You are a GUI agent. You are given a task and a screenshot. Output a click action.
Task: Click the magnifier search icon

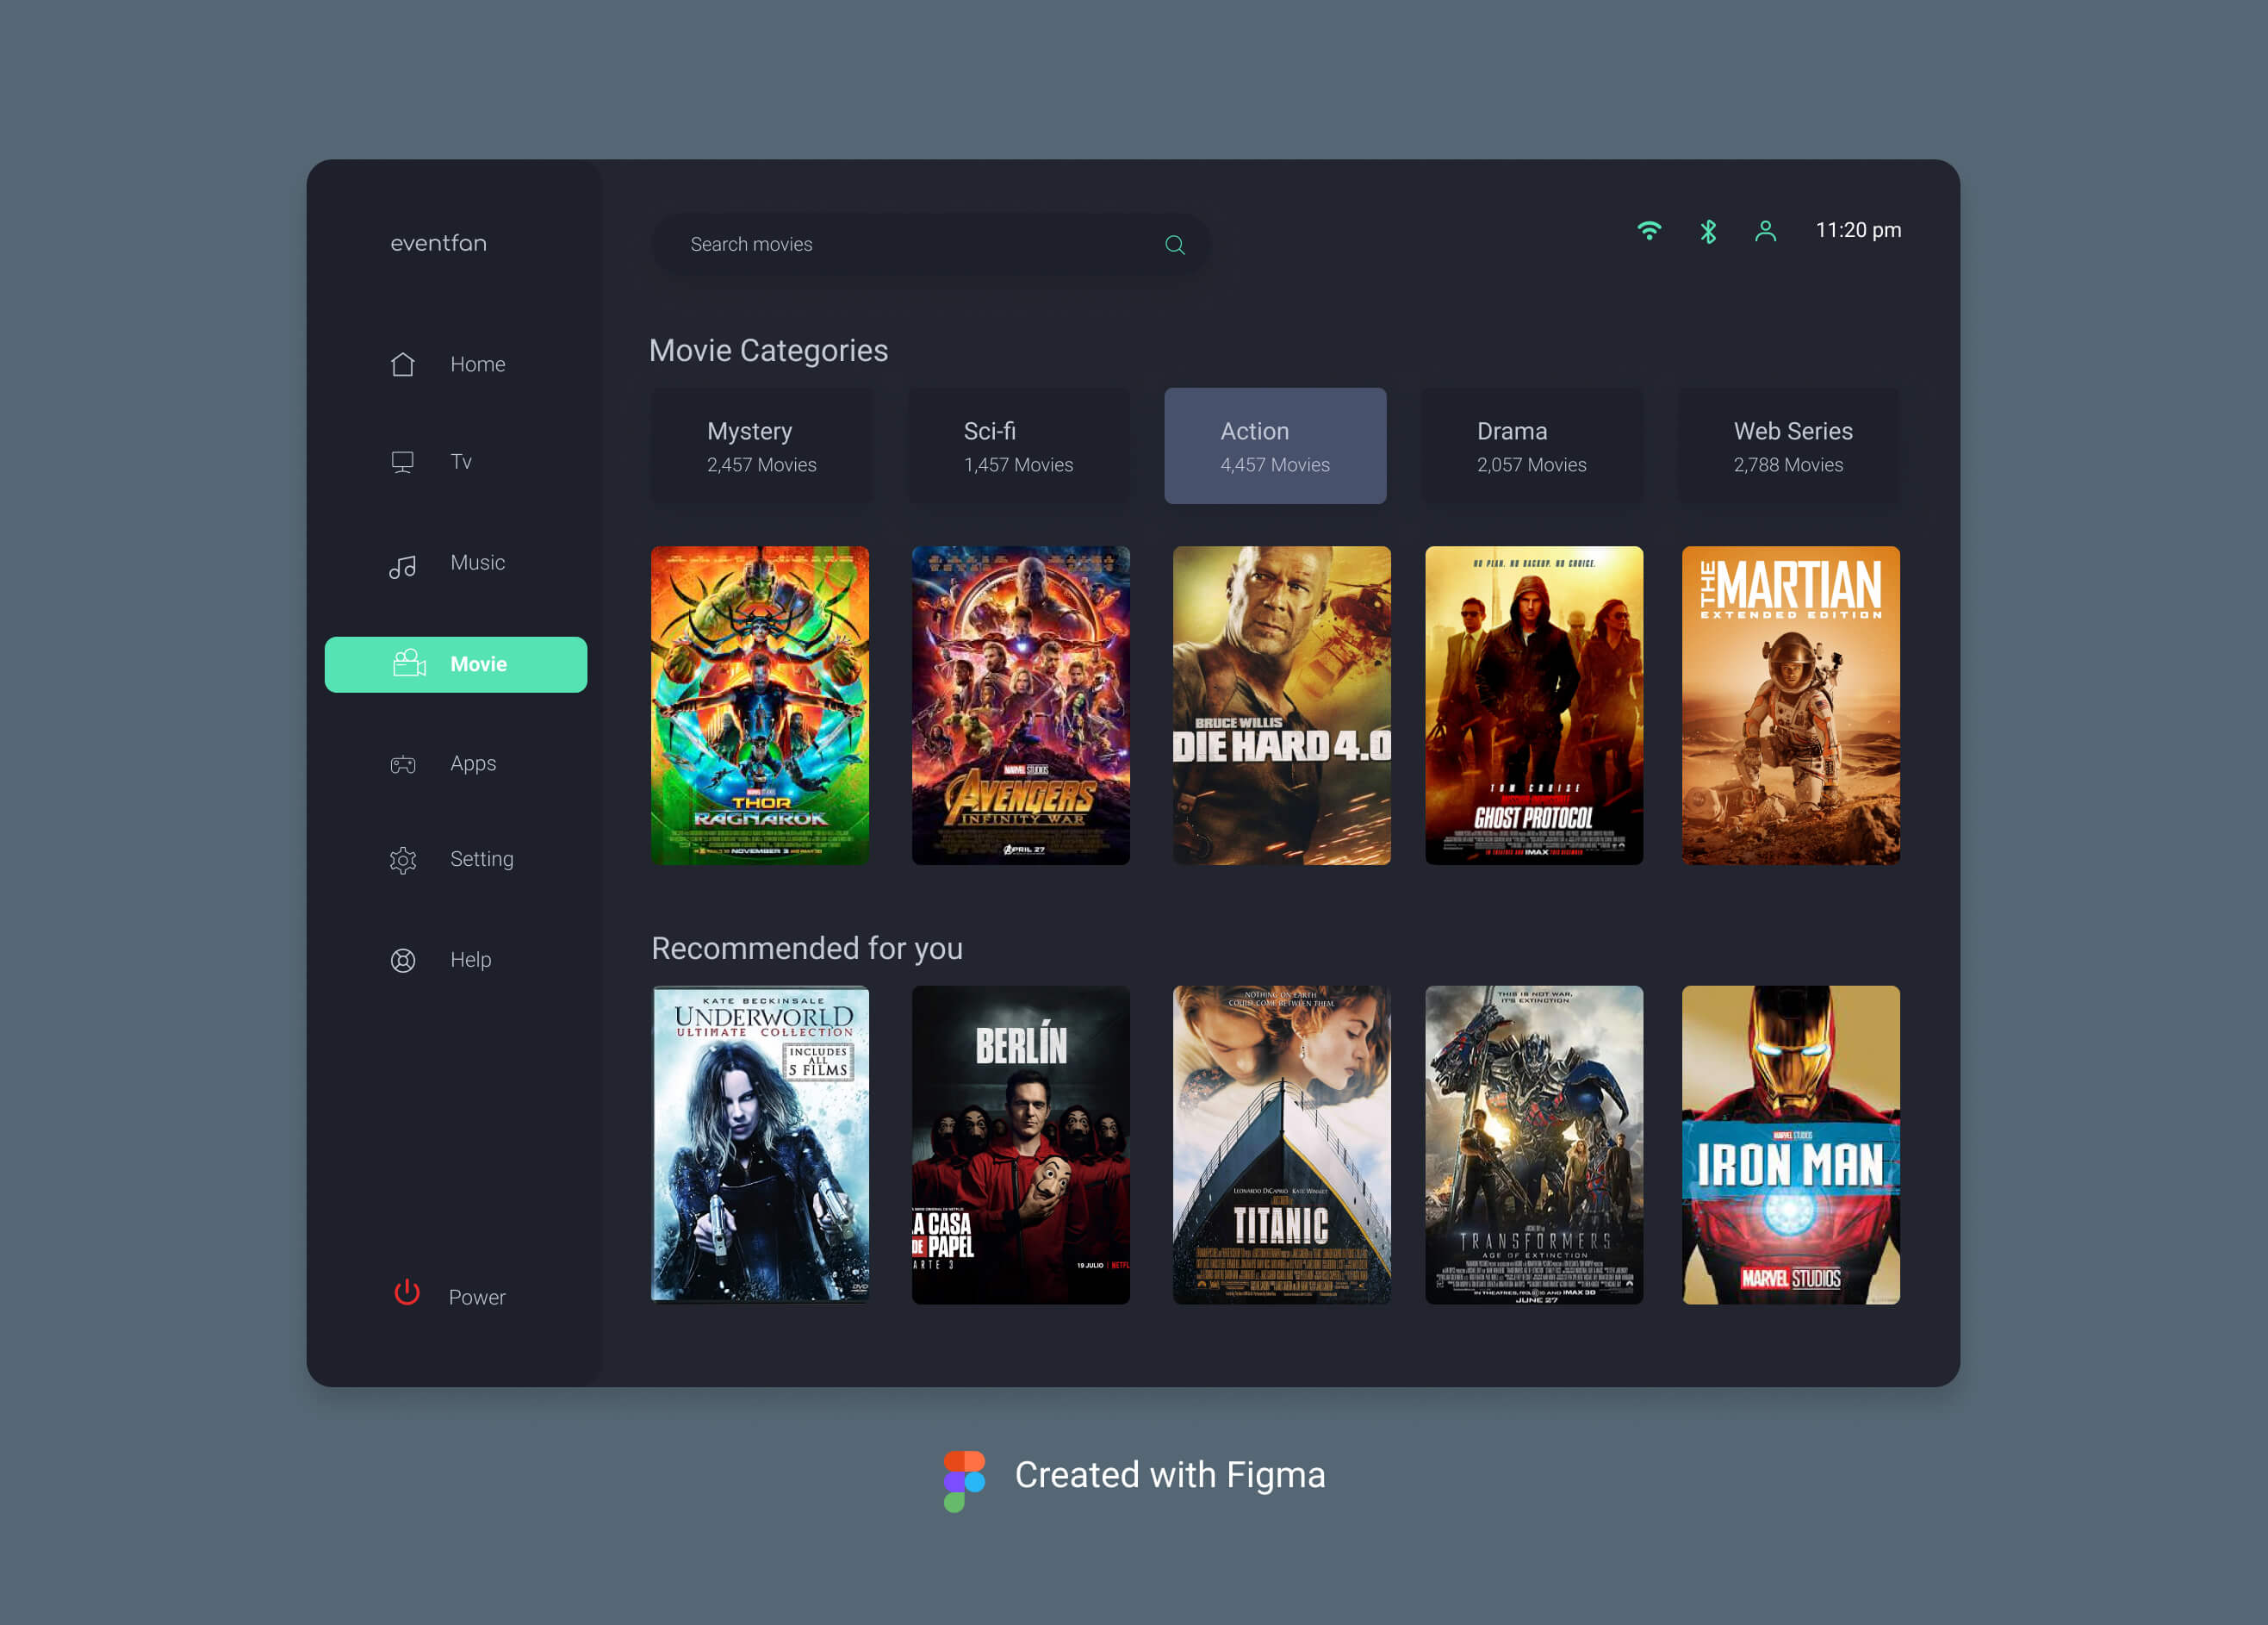click(1174, 245)
